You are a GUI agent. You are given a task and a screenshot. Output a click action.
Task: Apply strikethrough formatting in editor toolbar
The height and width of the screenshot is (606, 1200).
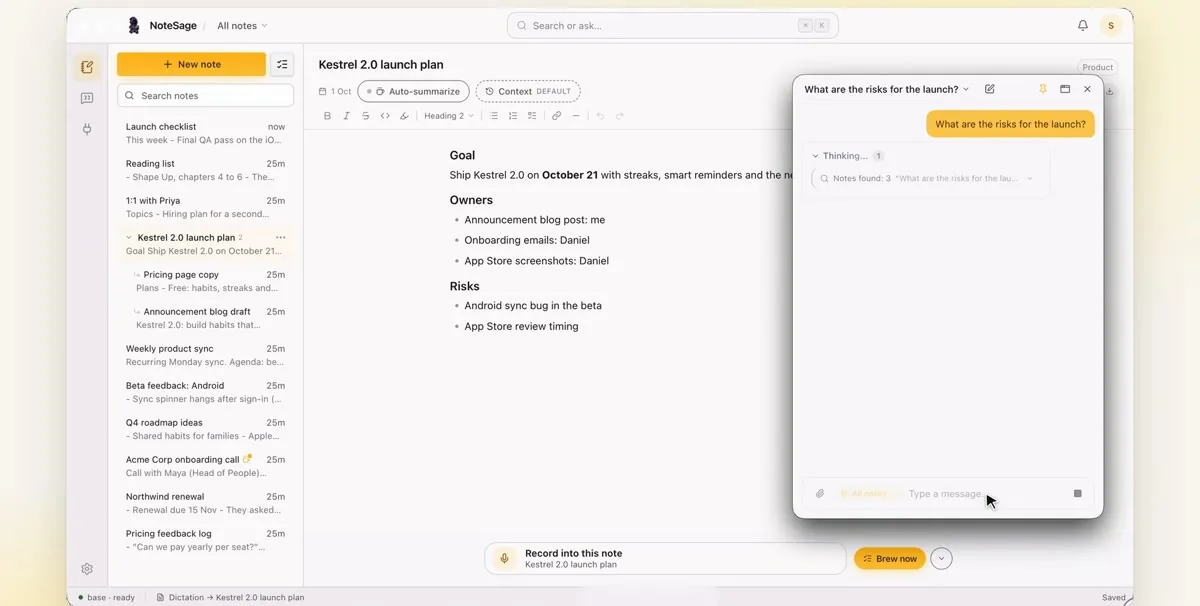[x=366, y=116]
